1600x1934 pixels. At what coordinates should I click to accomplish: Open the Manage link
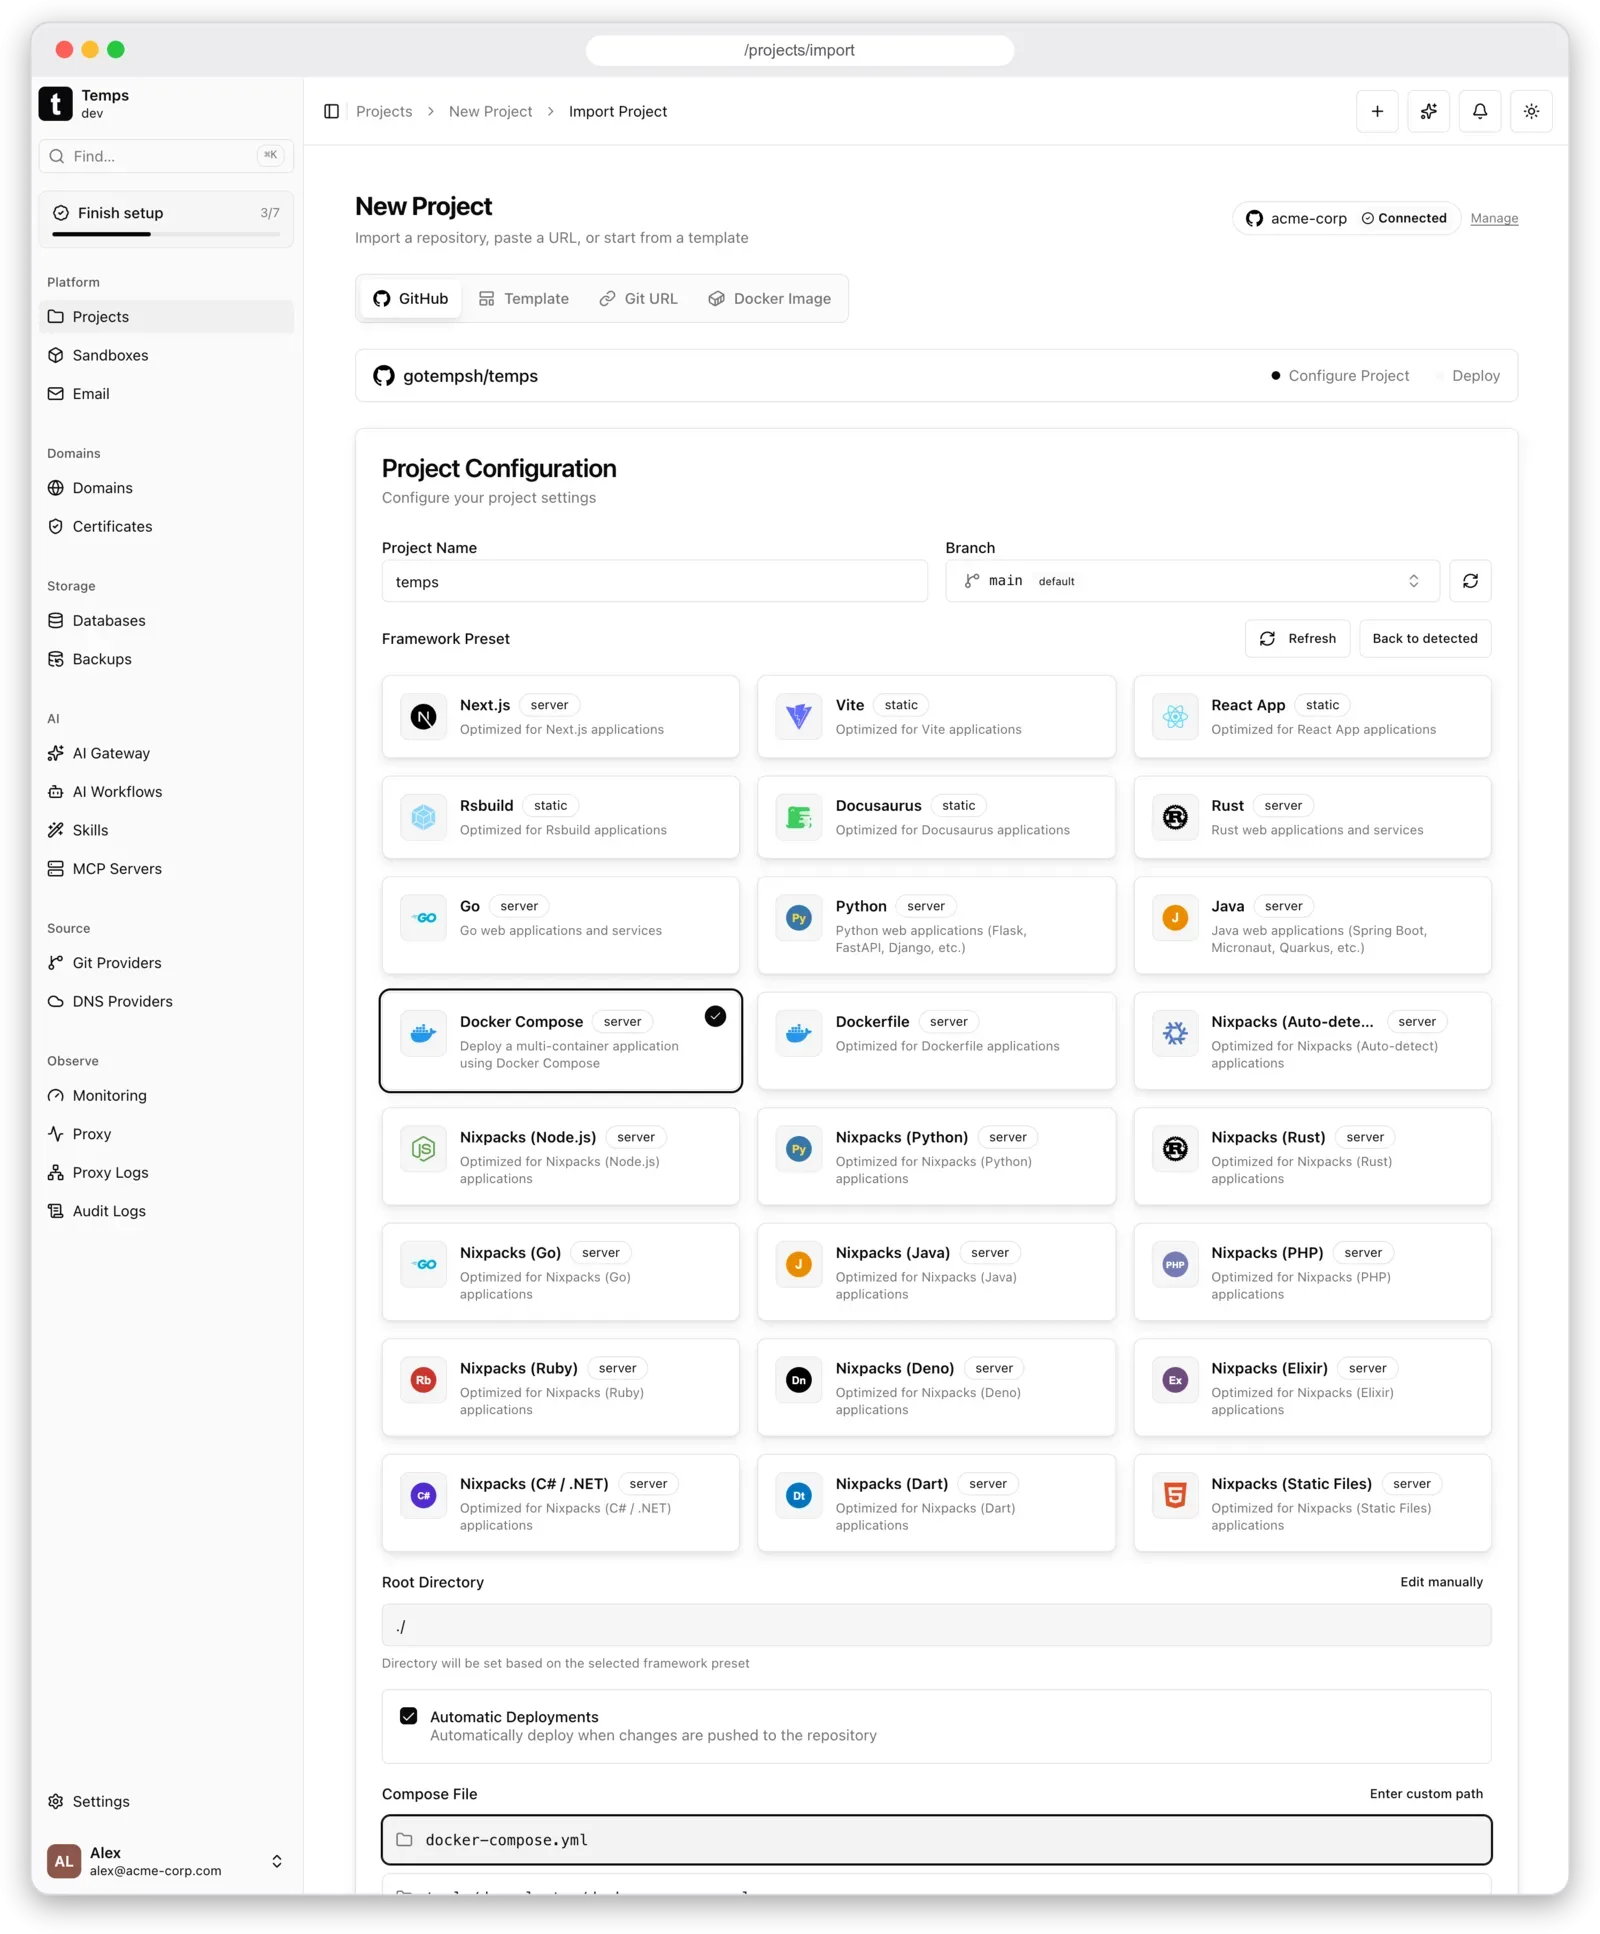pyautogui.click(x=1494, y=218)
